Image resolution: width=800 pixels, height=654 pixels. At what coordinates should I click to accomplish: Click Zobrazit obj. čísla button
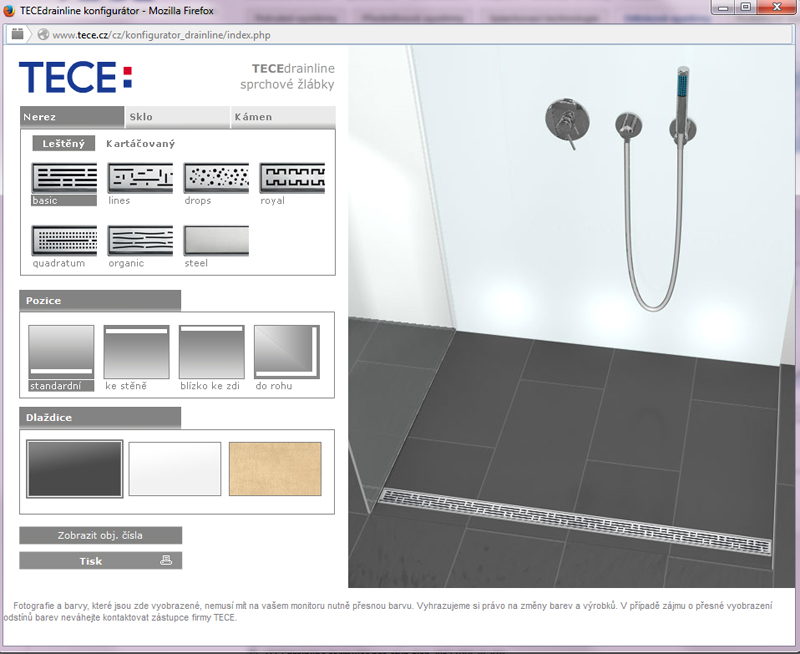pos(100,535)
